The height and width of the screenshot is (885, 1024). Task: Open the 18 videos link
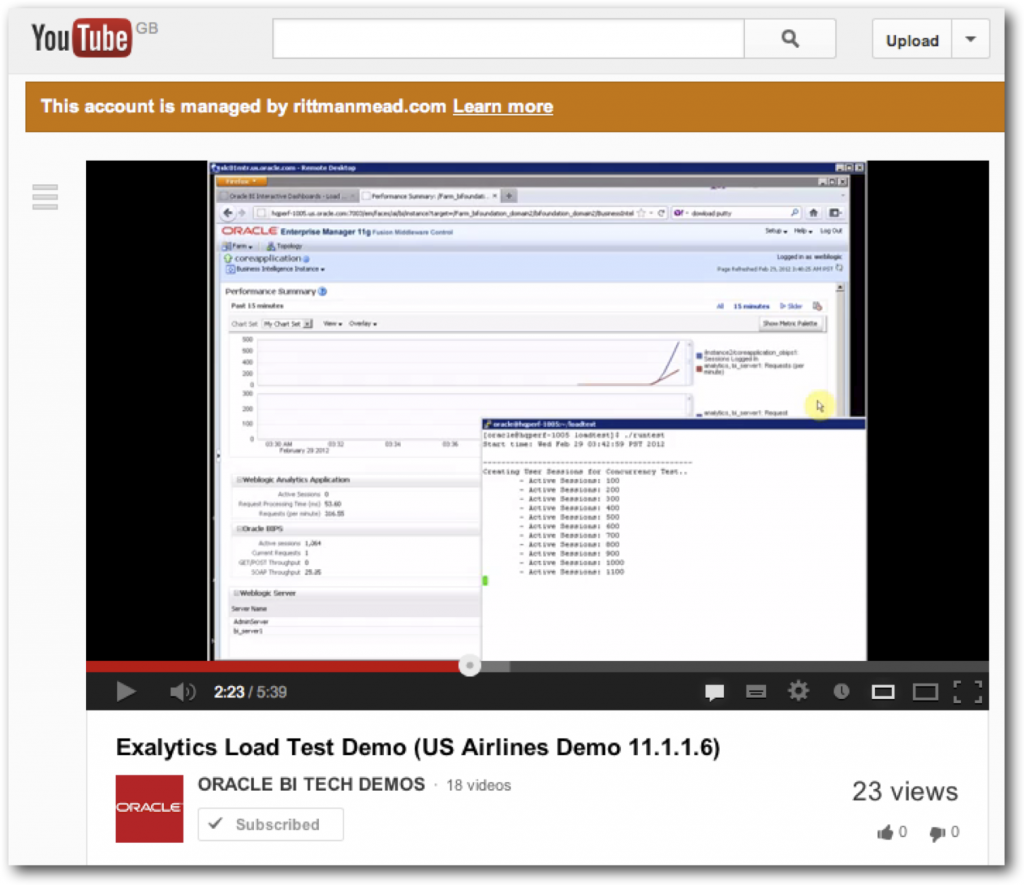tap(479, 786)
